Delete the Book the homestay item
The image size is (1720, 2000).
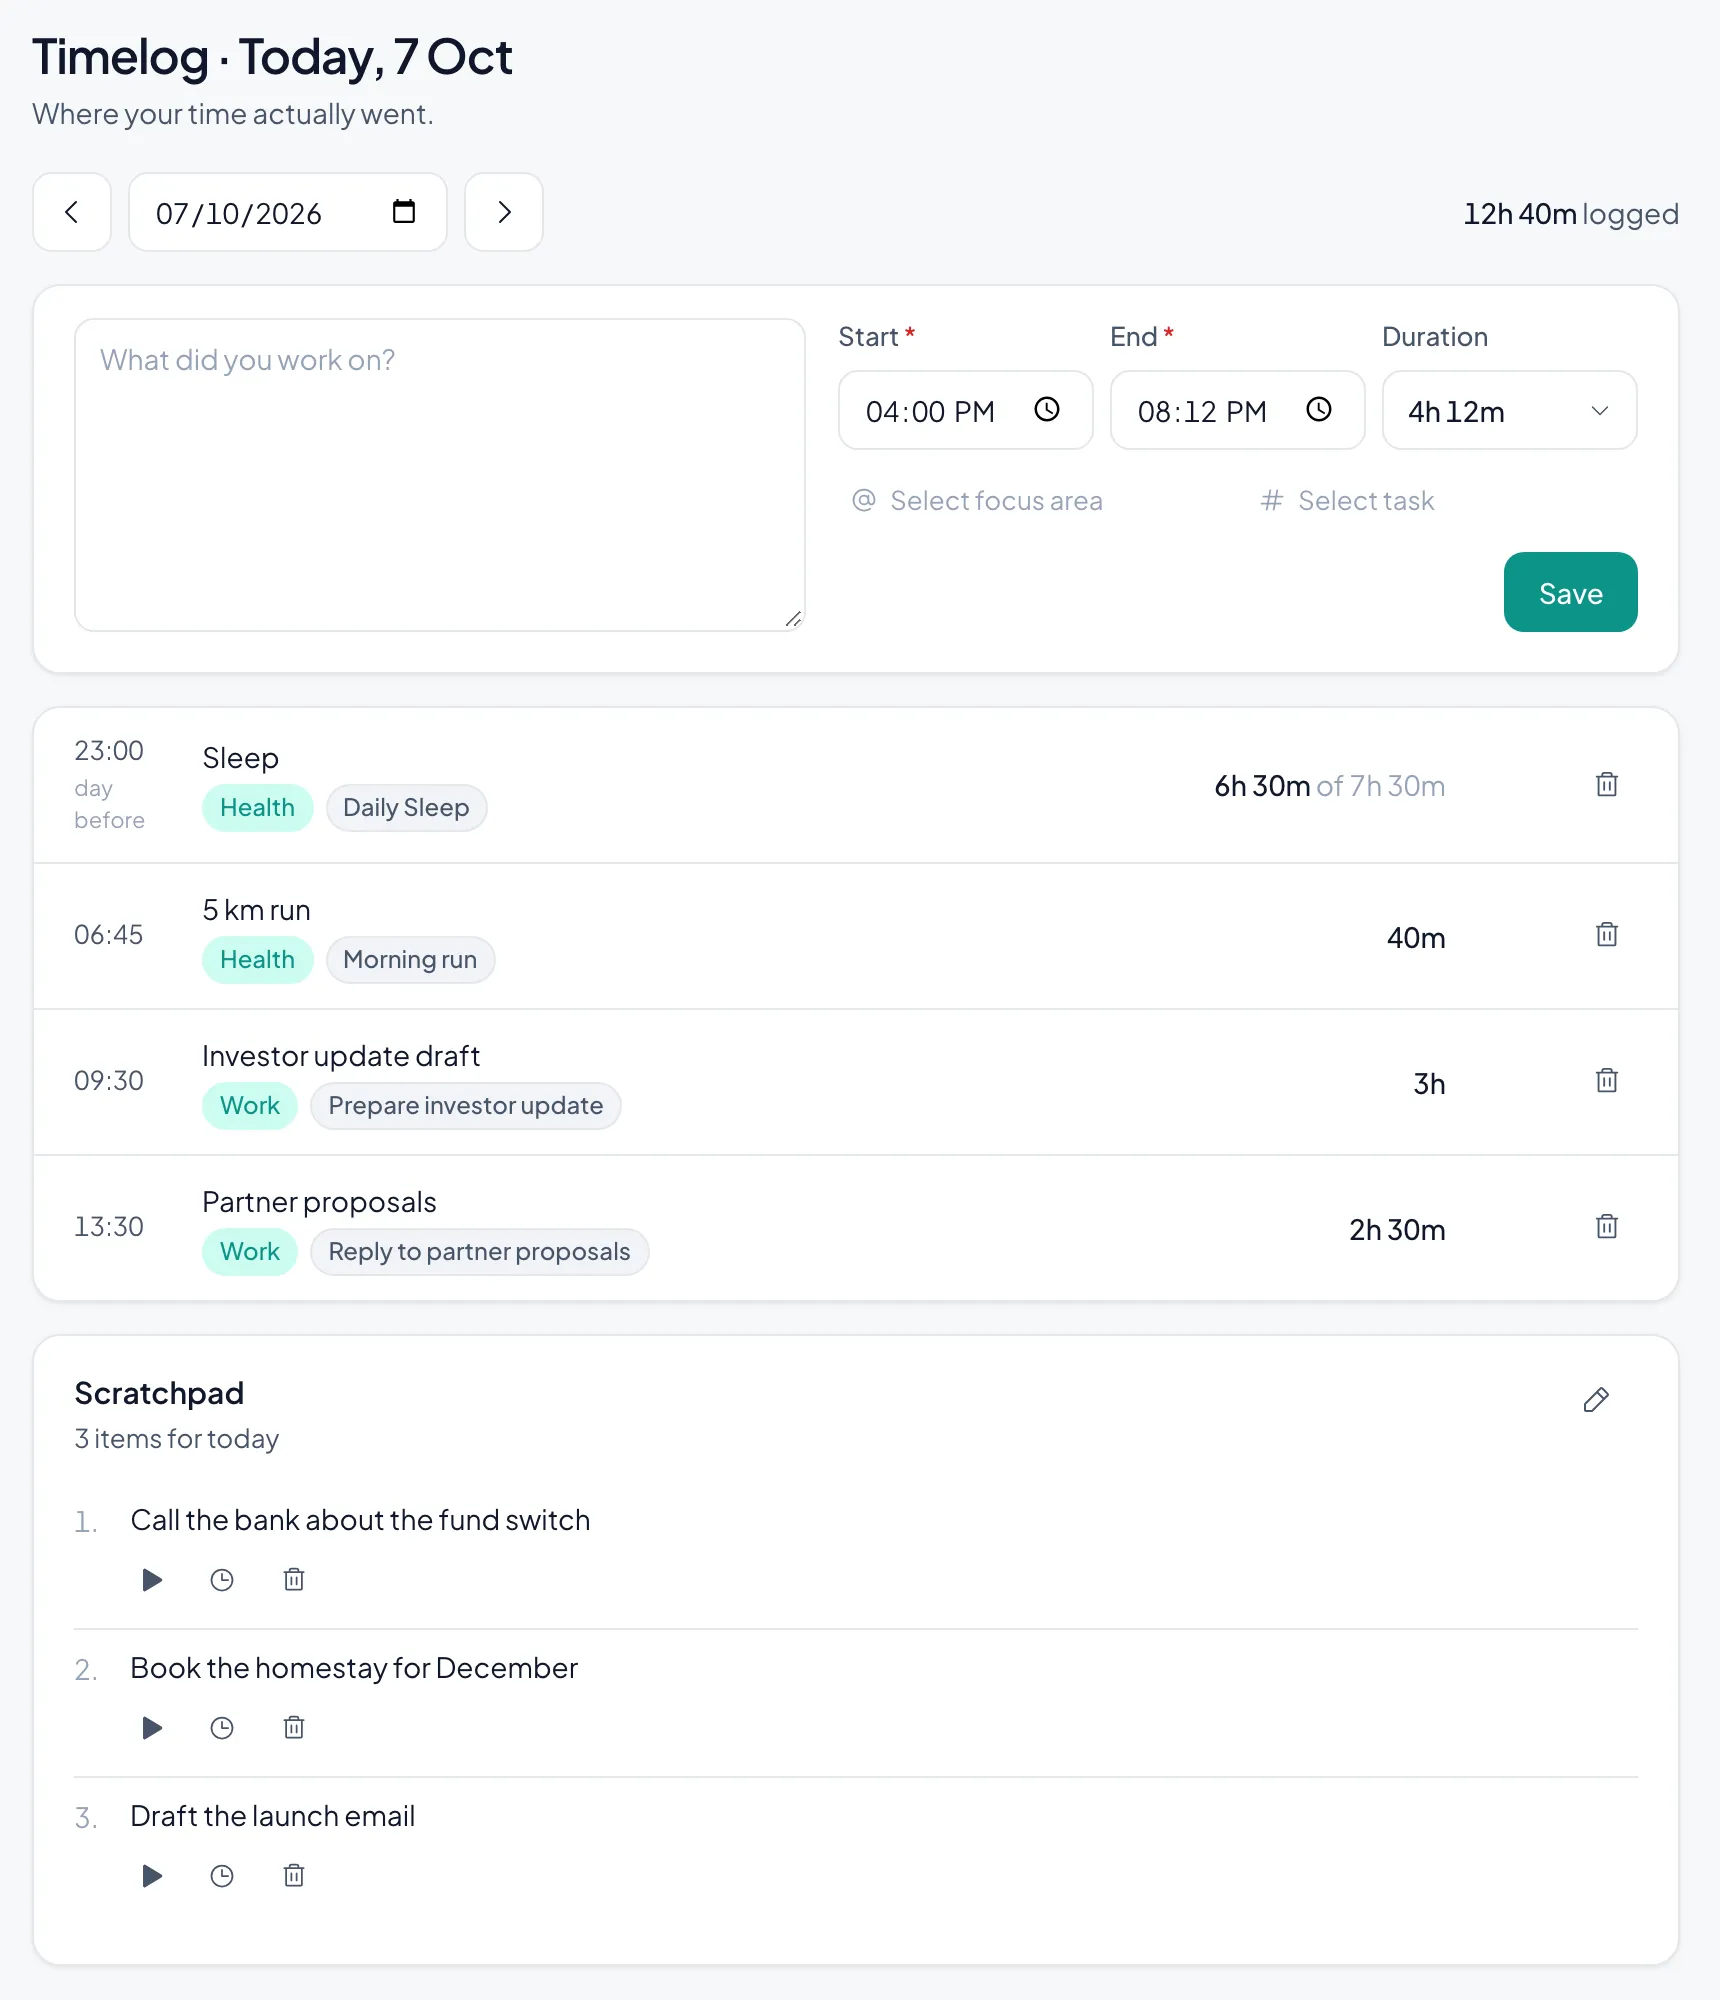tap(294, 1728)
